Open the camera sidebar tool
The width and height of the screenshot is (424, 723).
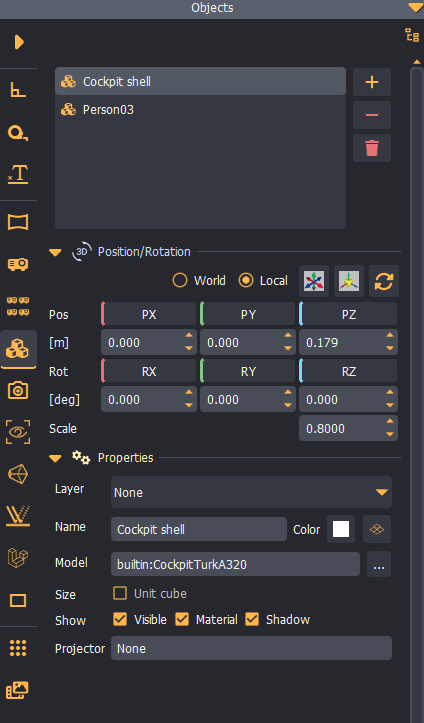coord(18,391)
